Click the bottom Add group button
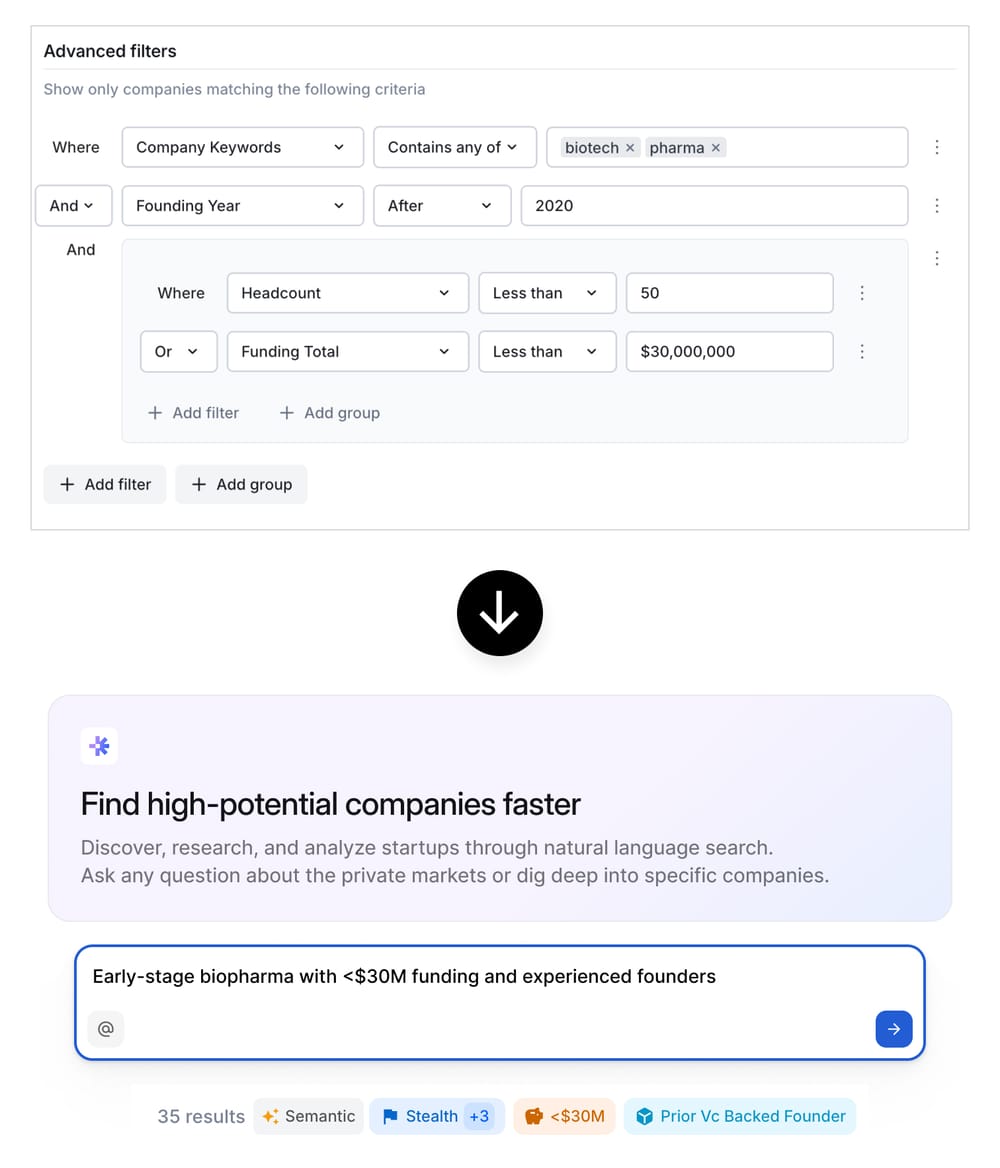The image size is (1000, 1168). [241, 484]
